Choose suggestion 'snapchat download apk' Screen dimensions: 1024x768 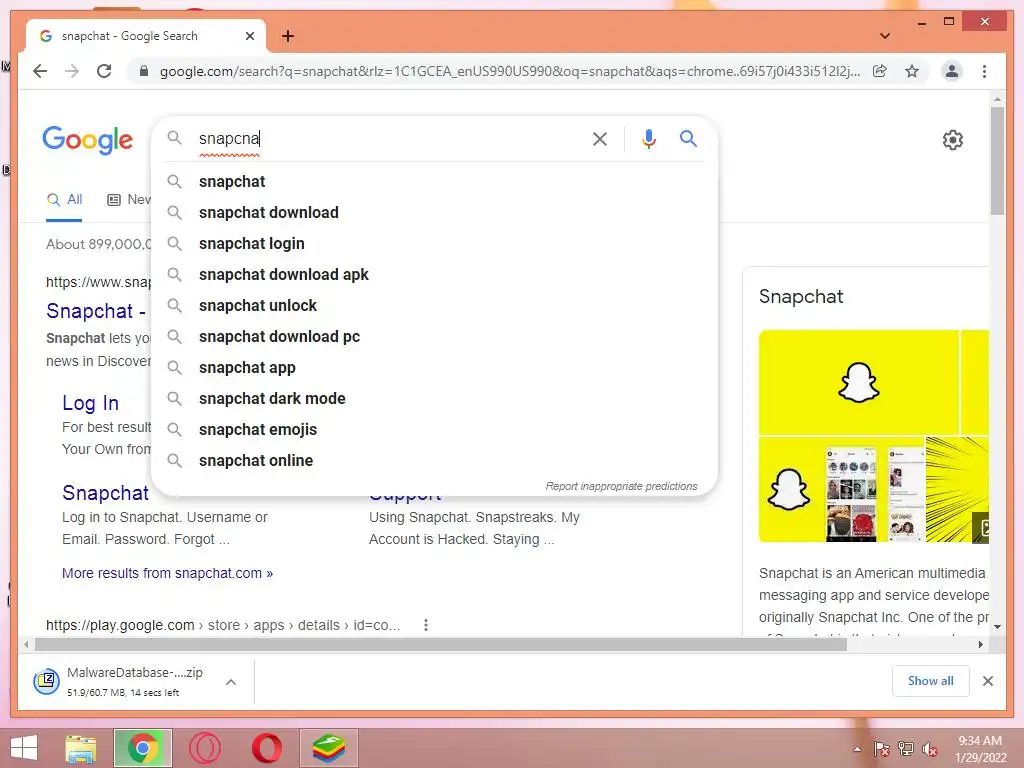coord(434,274)
